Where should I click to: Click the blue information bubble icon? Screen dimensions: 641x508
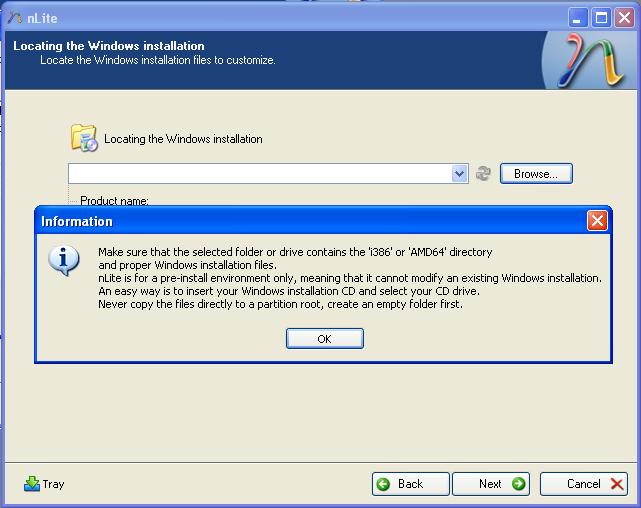[64, 261]
